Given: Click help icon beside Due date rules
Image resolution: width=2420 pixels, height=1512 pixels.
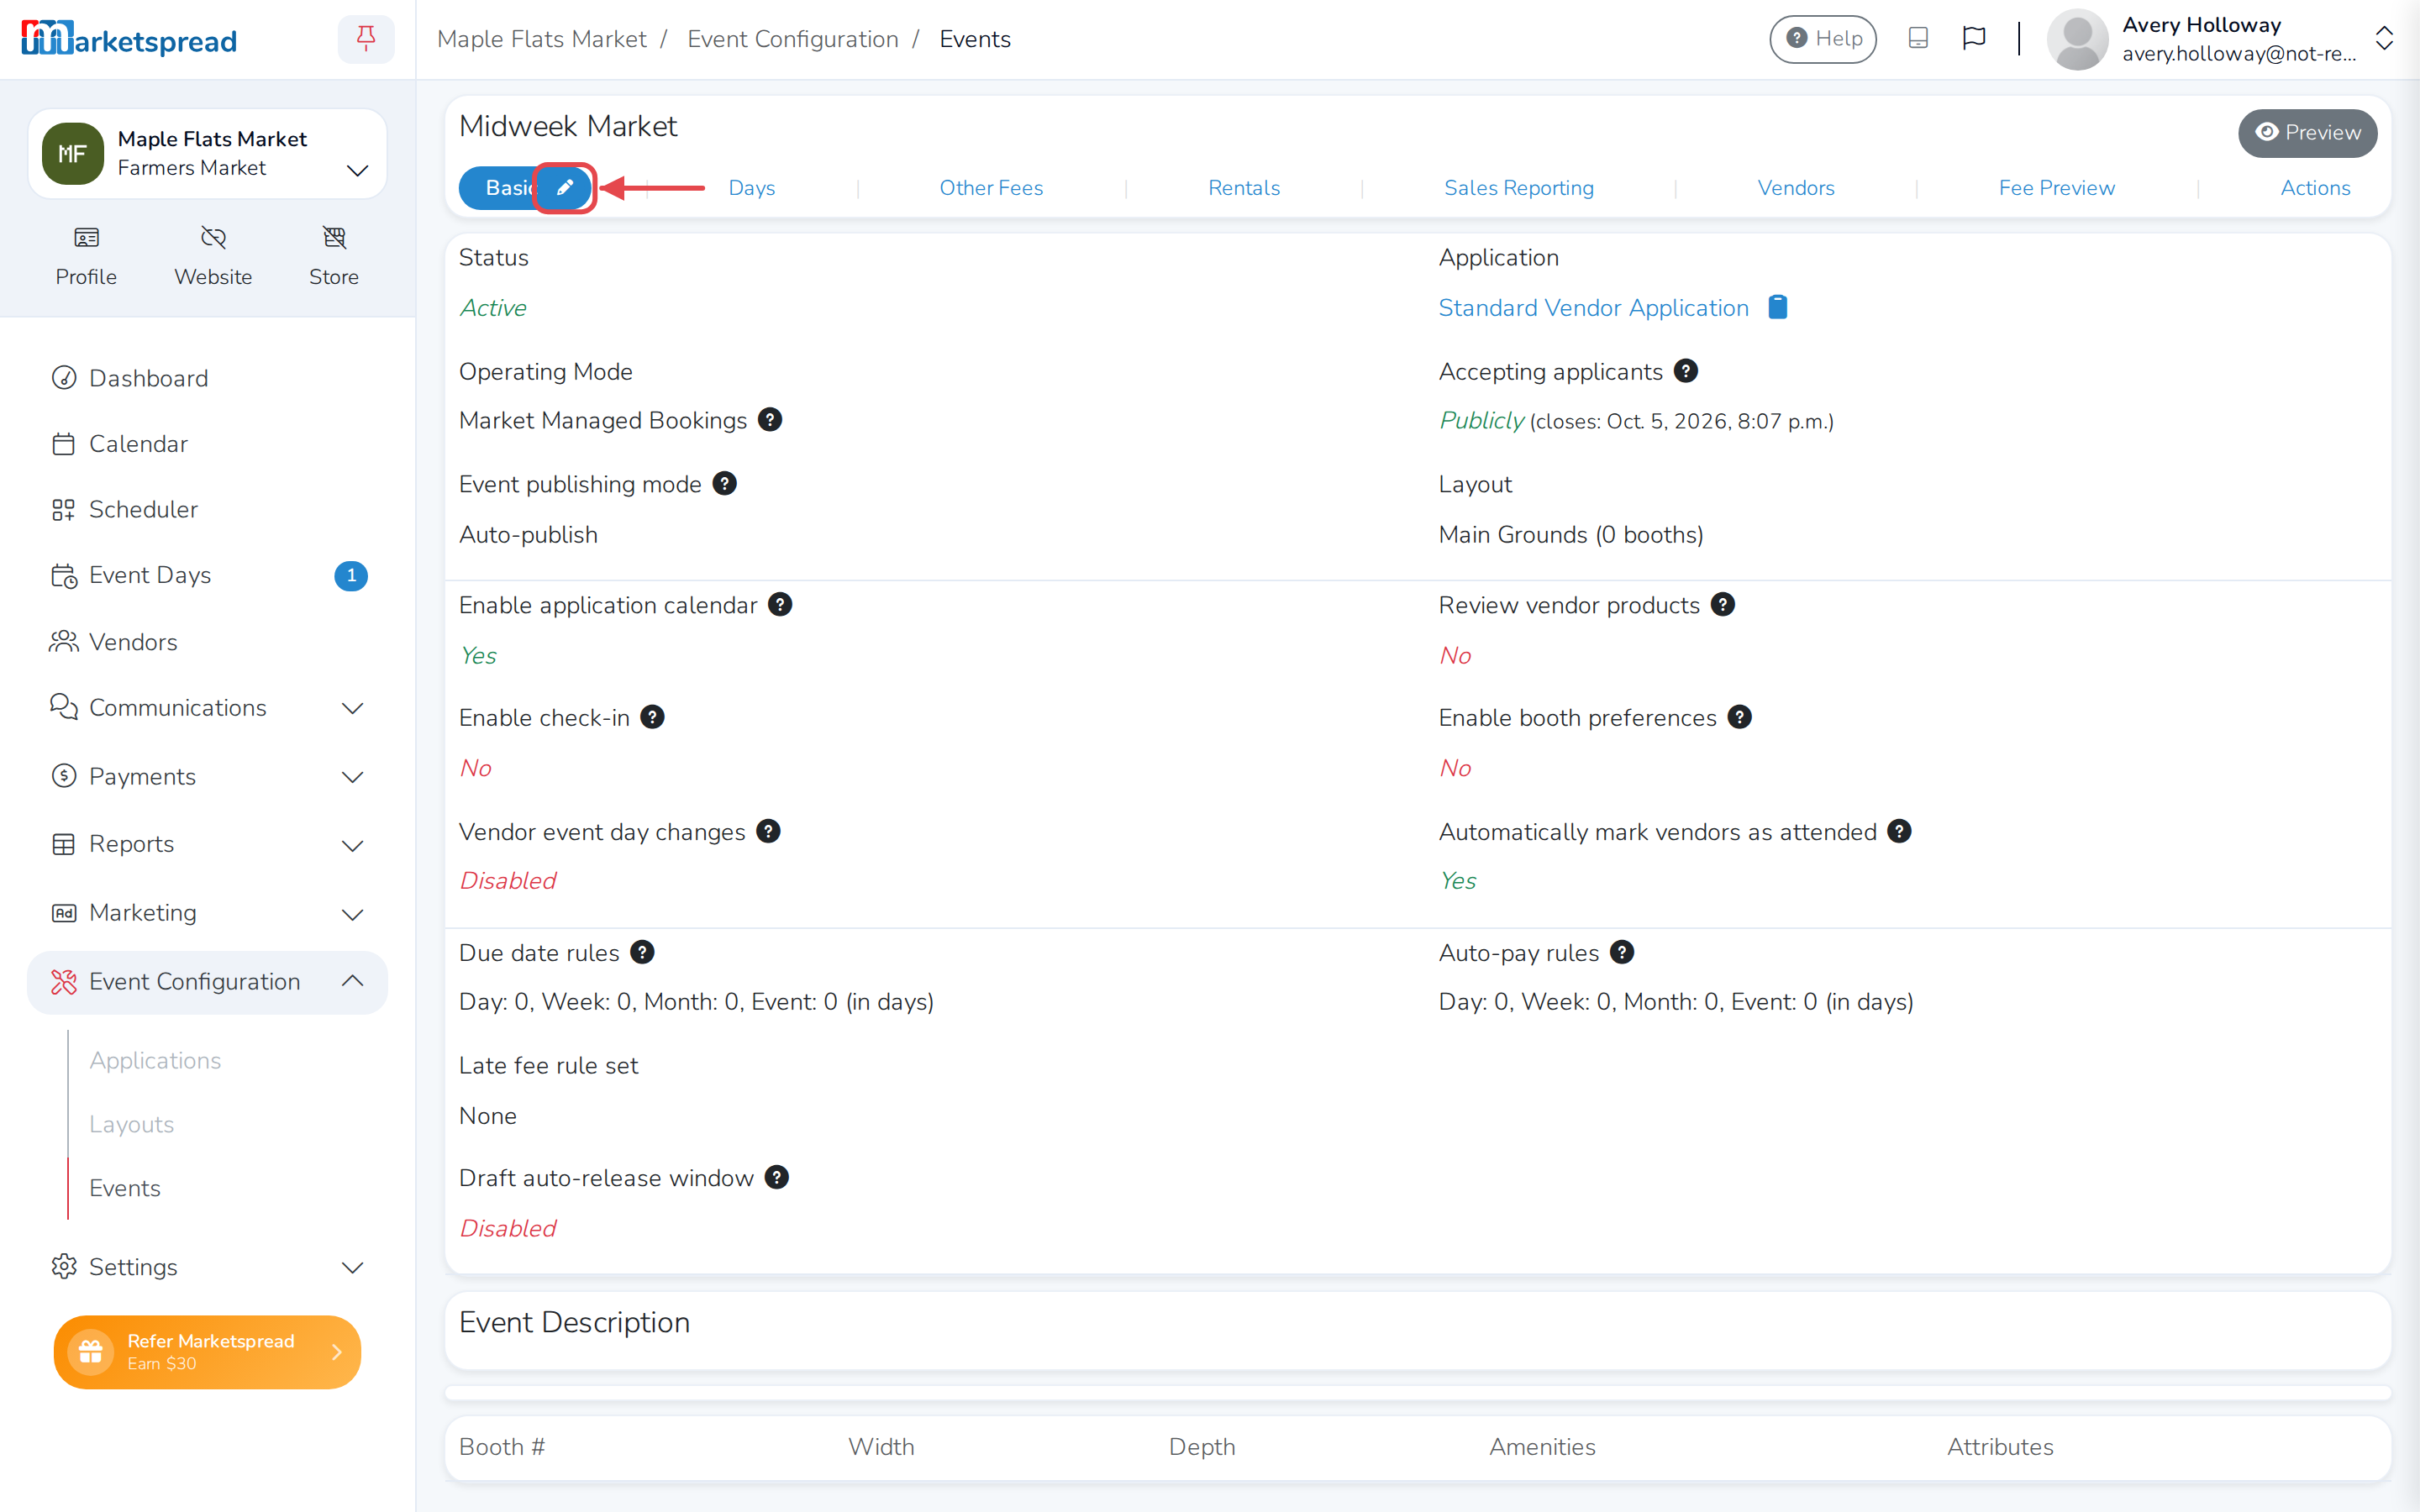Looking at the screenshot, I should pos(643,952).
